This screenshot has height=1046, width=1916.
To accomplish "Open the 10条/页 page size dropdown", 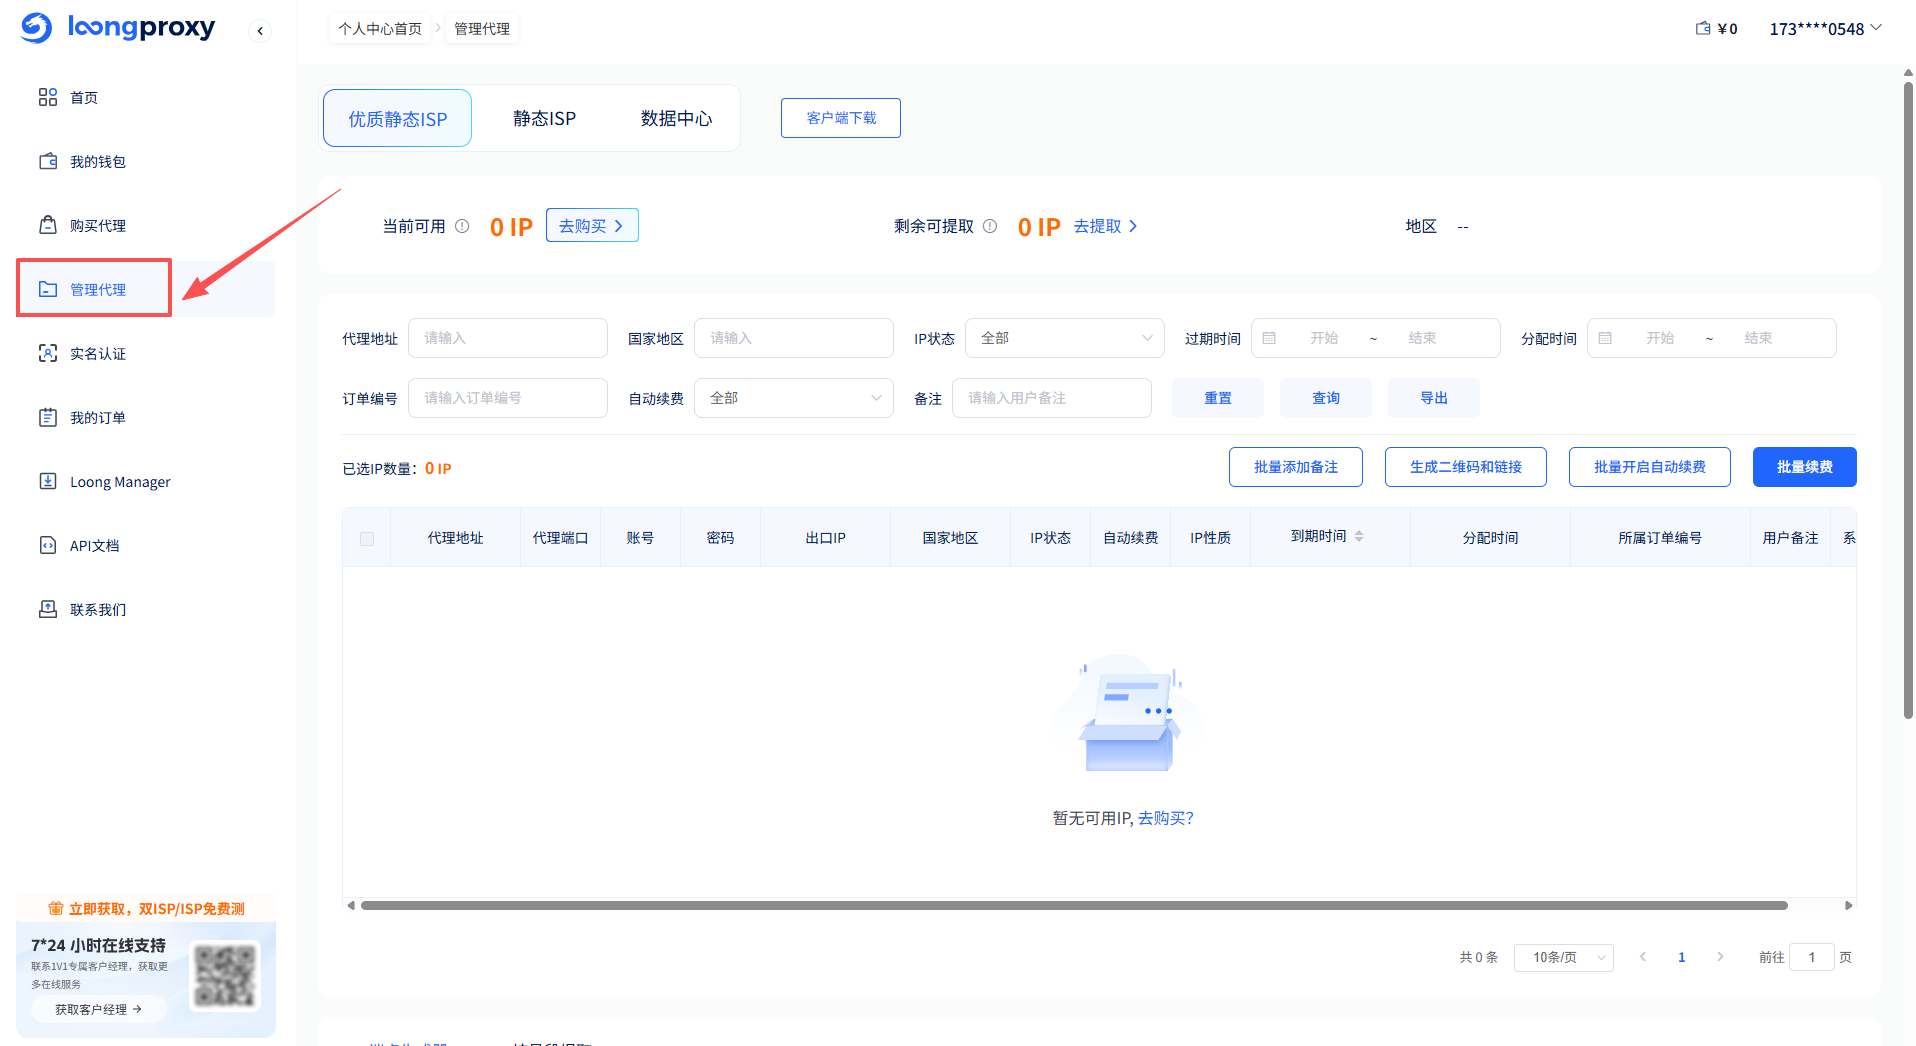I will [1563, 957].
